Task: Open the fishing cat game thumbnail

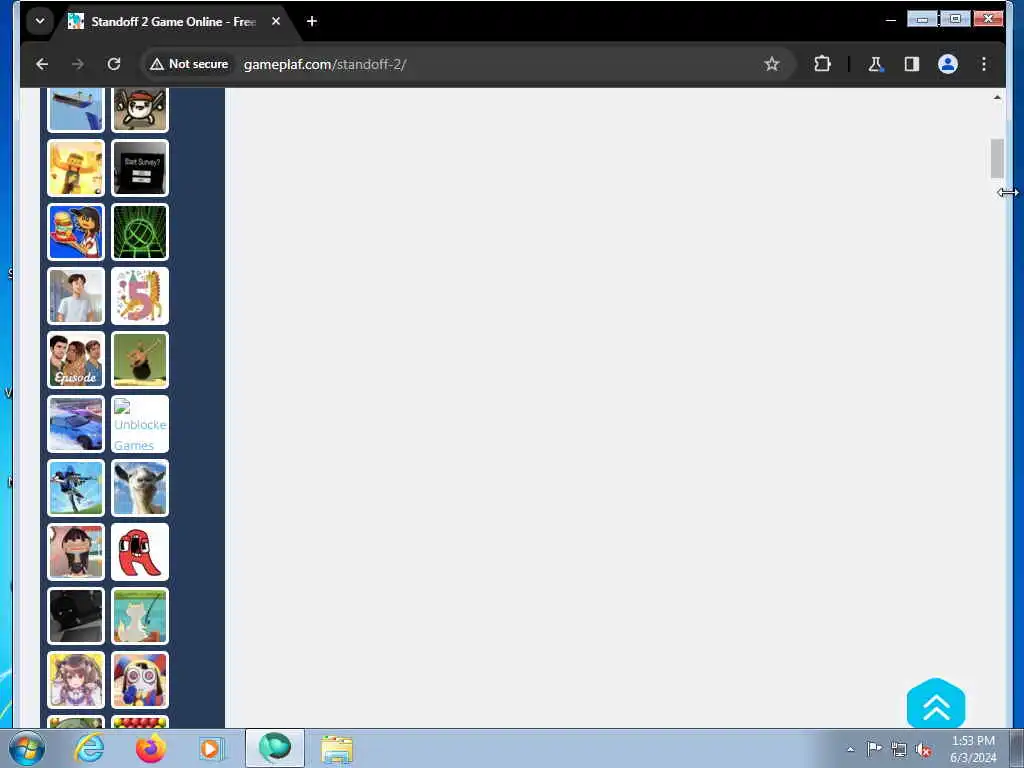Action: pyautogui.click(x=140, y=616)
